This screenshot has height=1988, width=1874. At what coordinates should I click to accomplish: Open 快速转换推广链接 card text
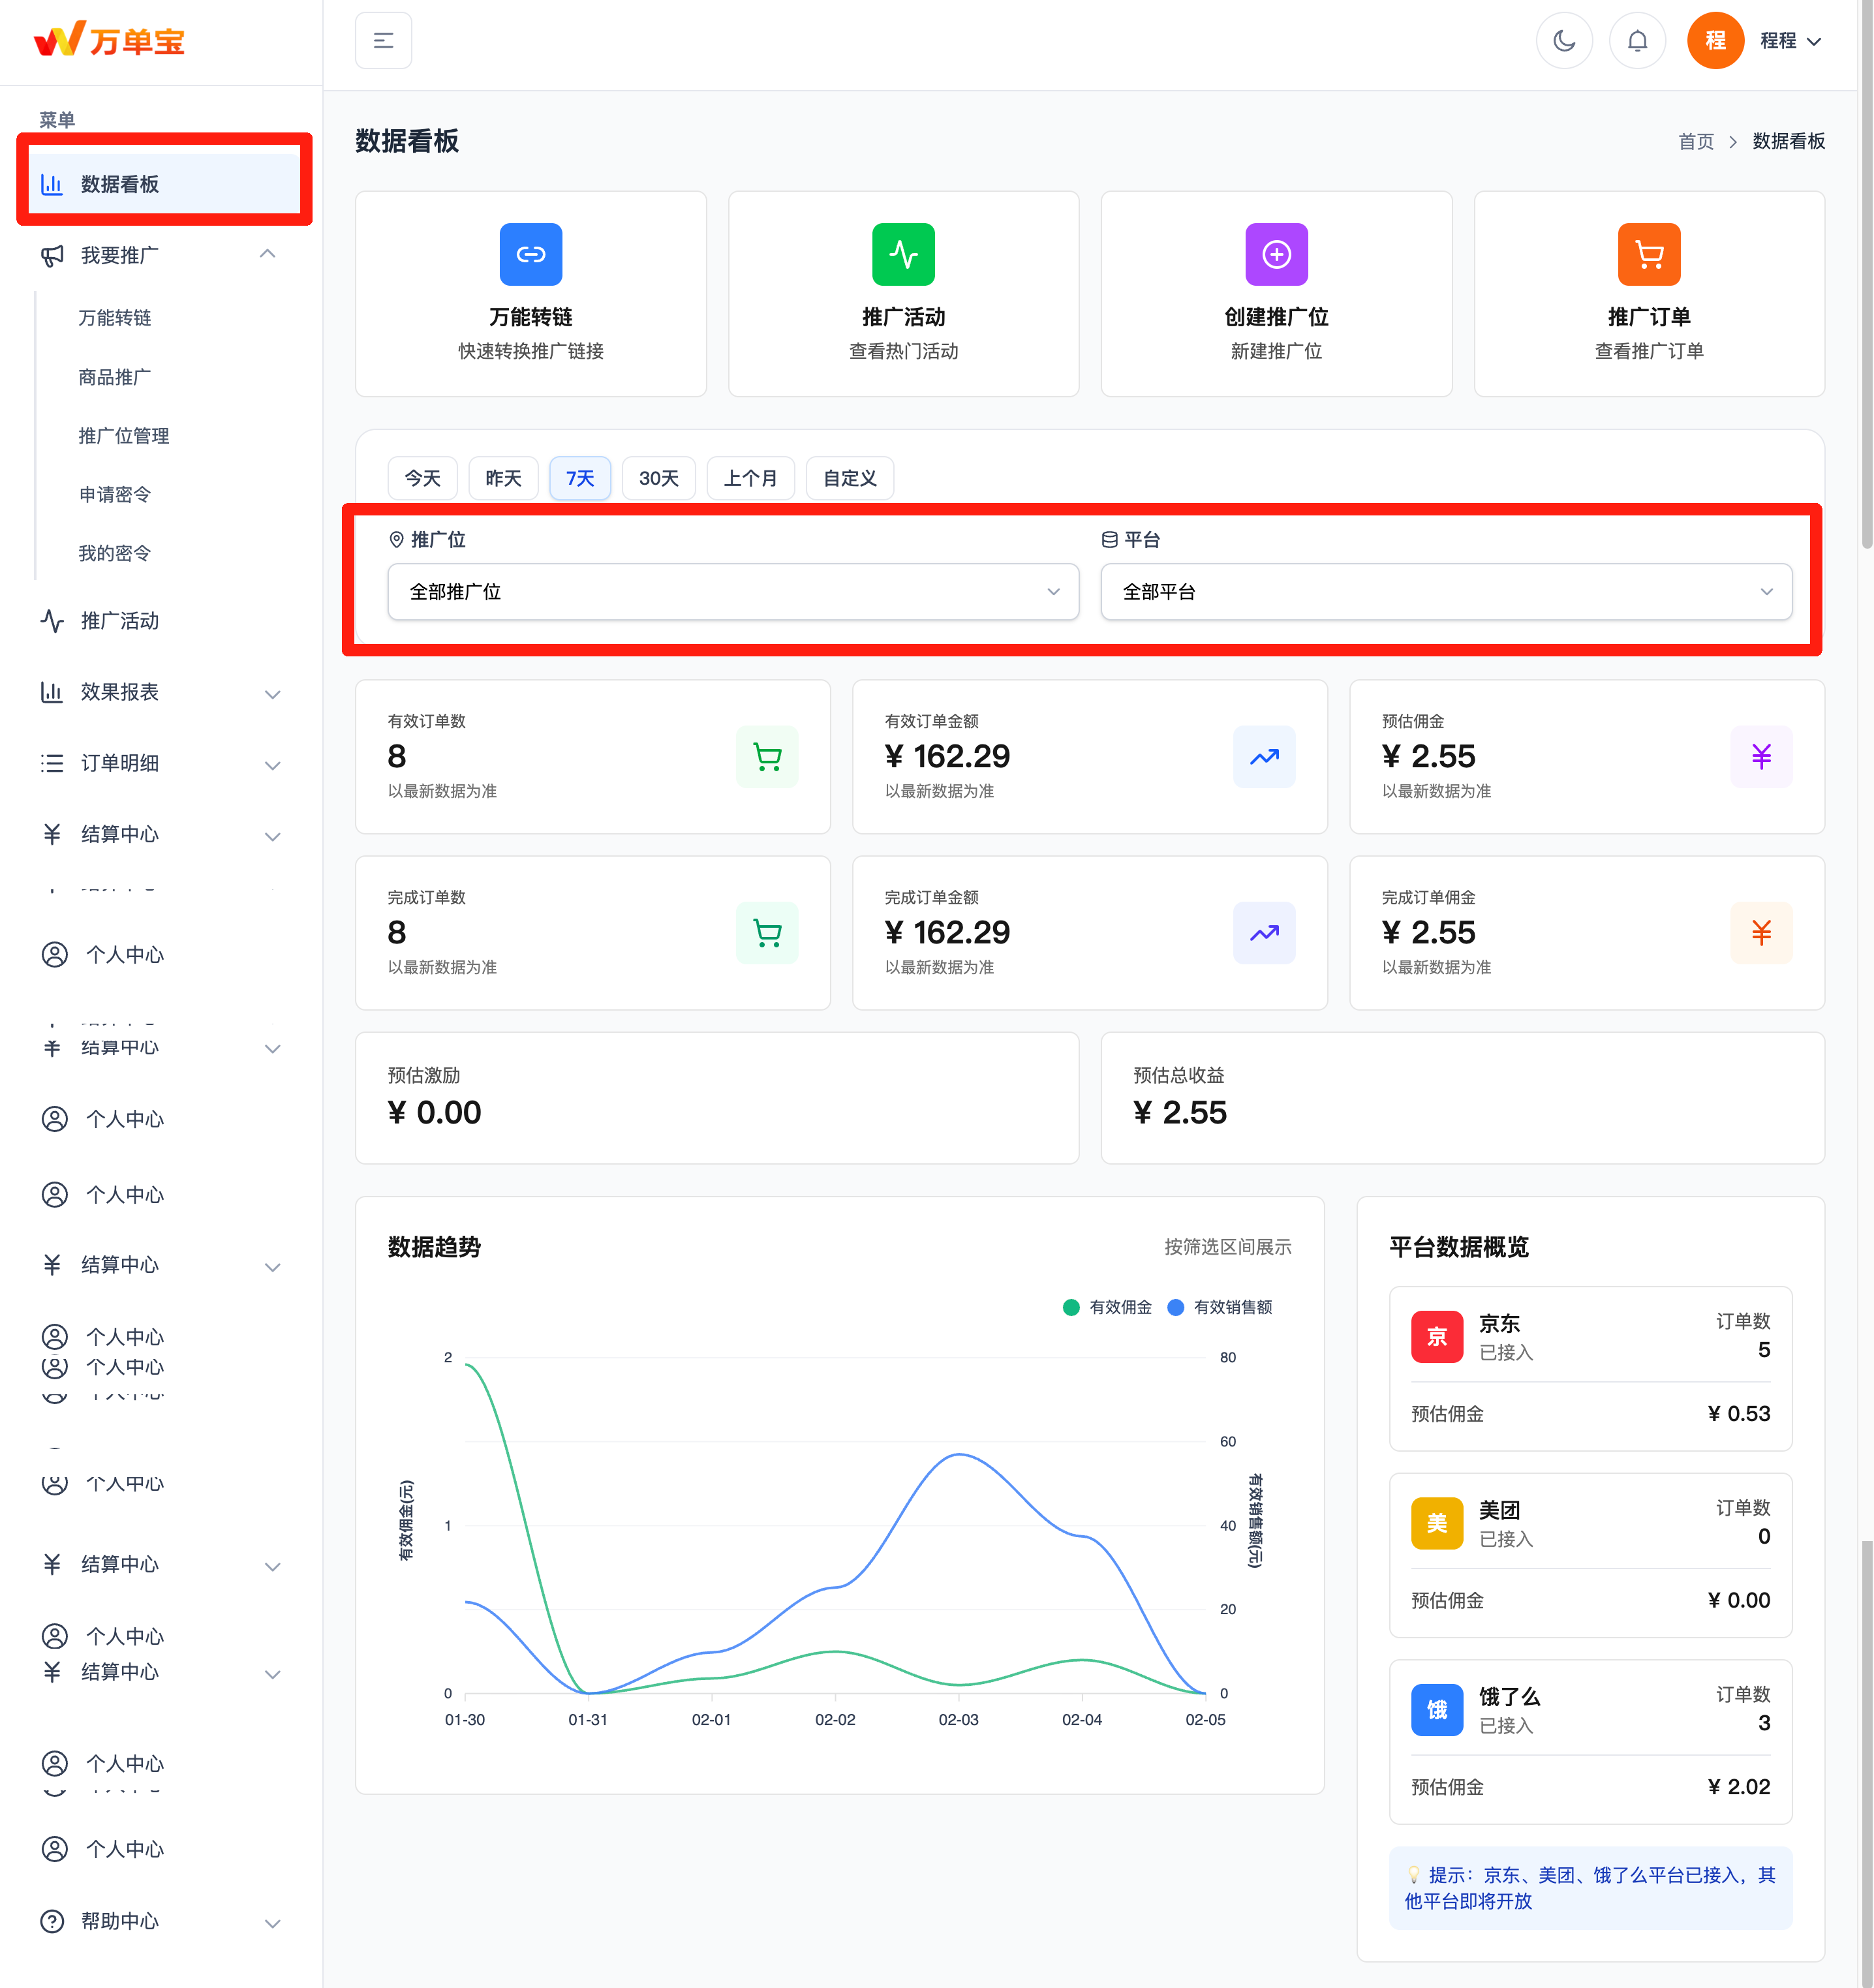(x=531, y=351)
